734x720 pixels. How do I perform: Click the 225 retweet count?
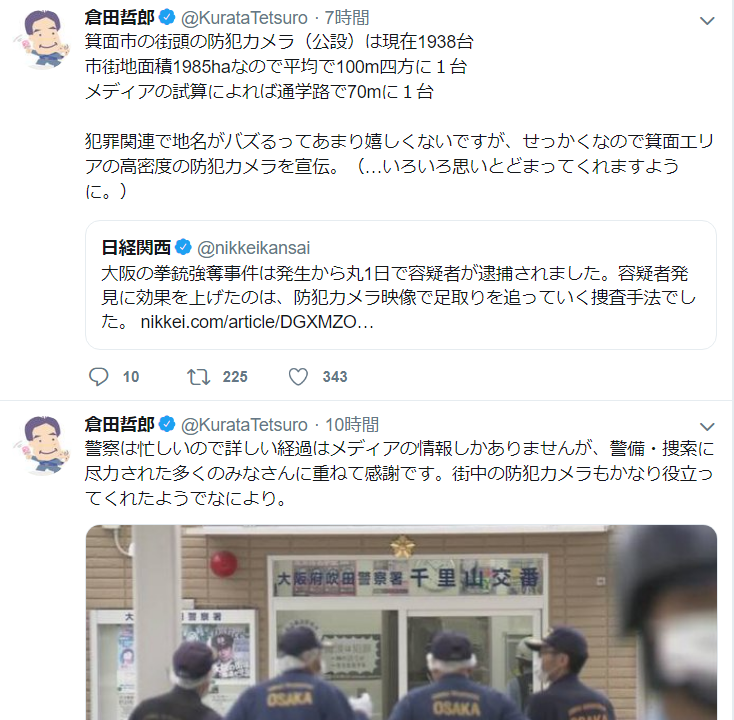click(x=235, y=377)
